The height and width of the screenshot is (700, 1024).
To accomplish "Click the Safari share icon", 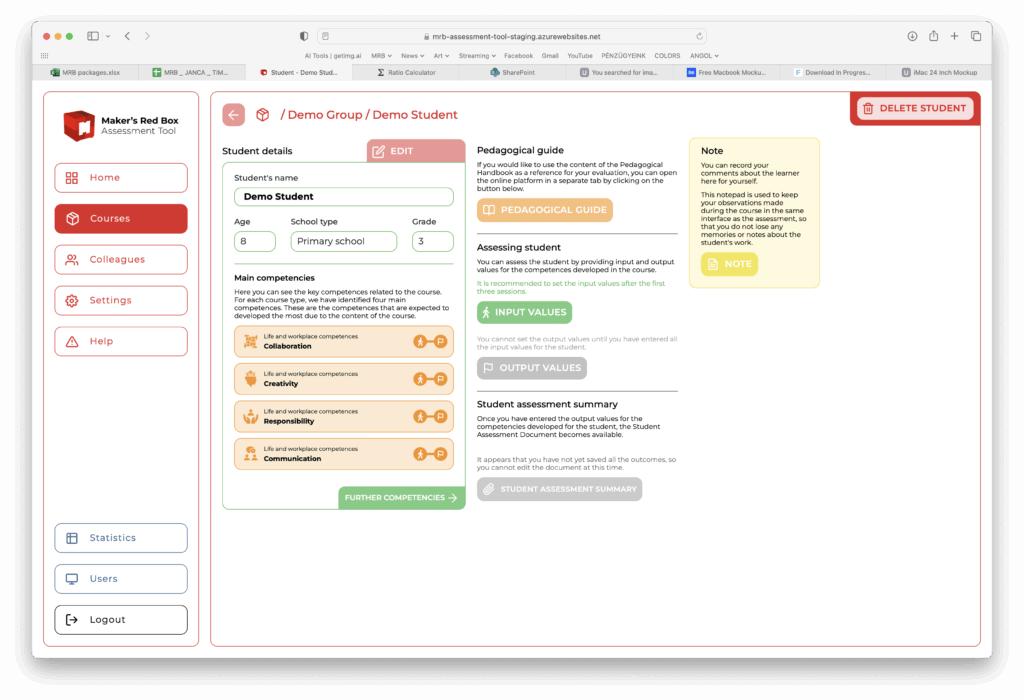I will point(933,36).
